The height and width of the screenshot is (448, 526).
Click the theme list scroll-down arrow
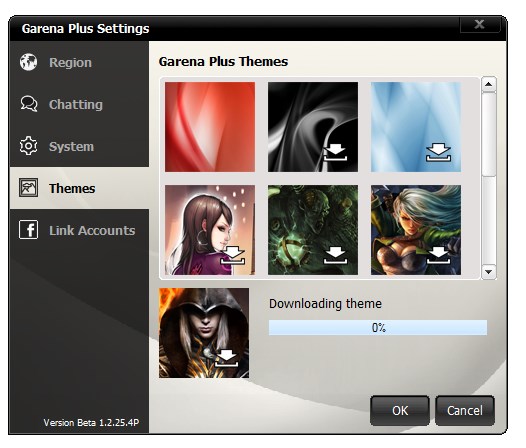point(489,272)
